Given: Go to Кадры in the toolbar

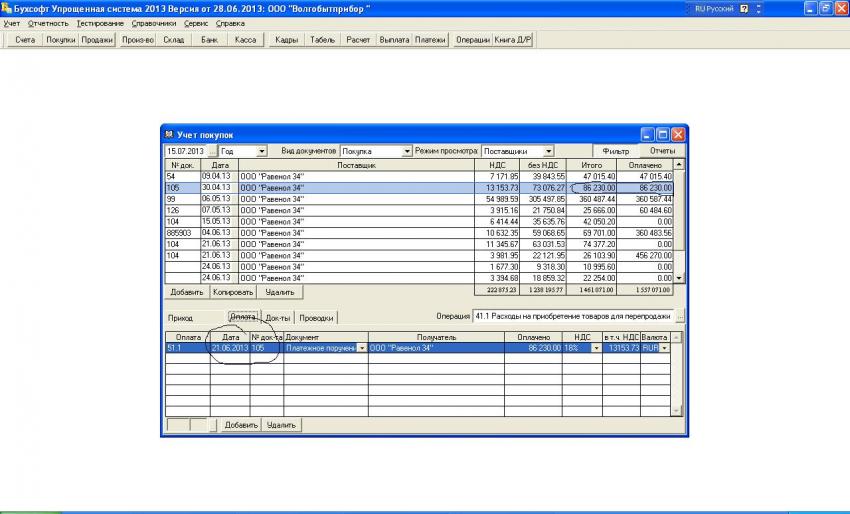Looking at the screenshot, I should (286, 40).
